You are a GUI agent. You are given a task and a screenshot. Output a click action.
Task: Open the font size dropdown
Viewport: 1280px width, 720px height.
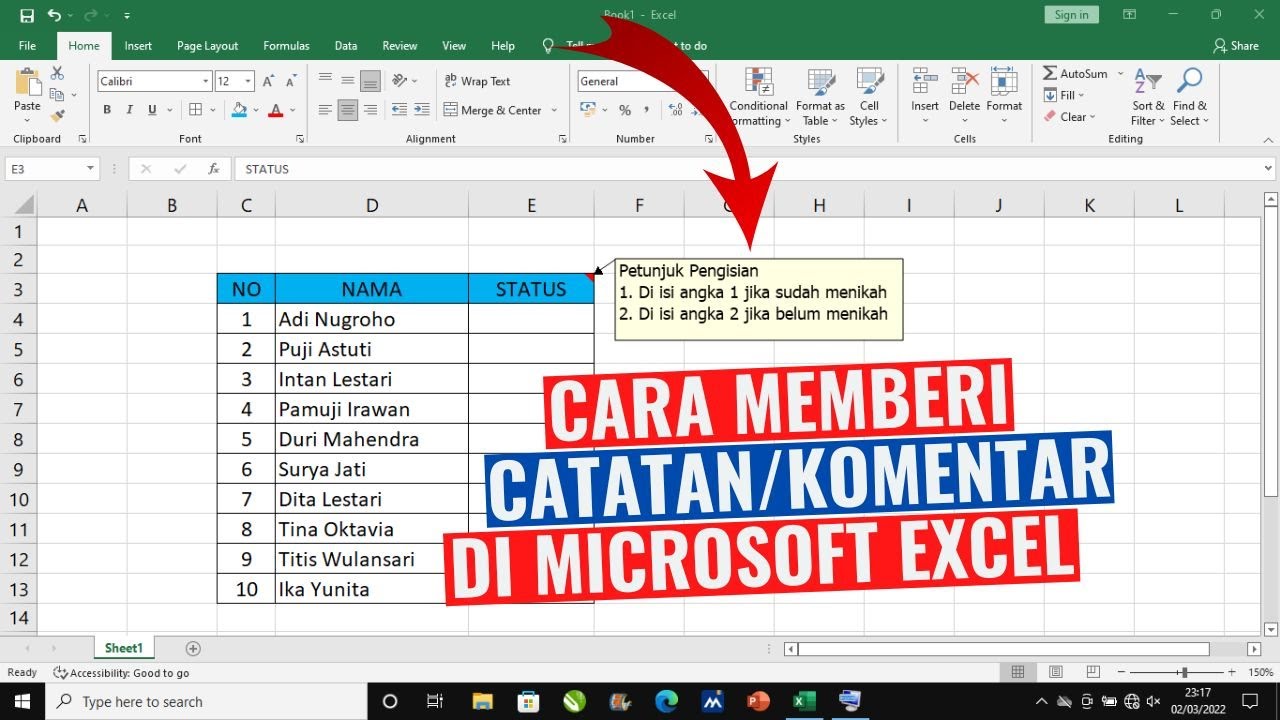point(249,81)
